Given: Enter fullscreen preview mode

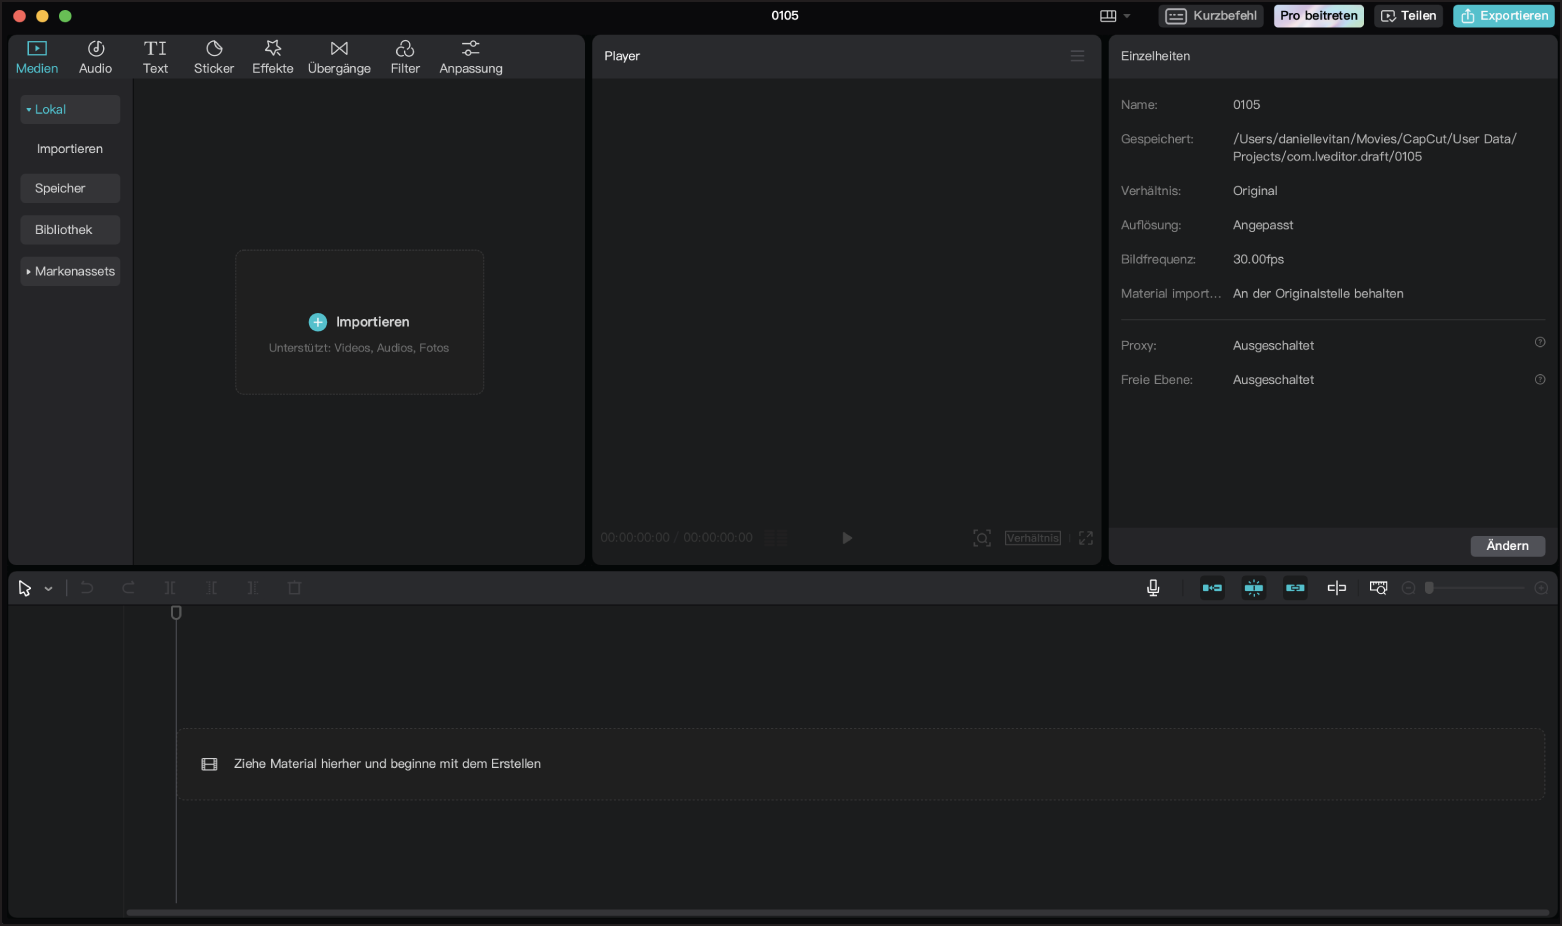Looking at the screenshot, I should point(1086,538).
